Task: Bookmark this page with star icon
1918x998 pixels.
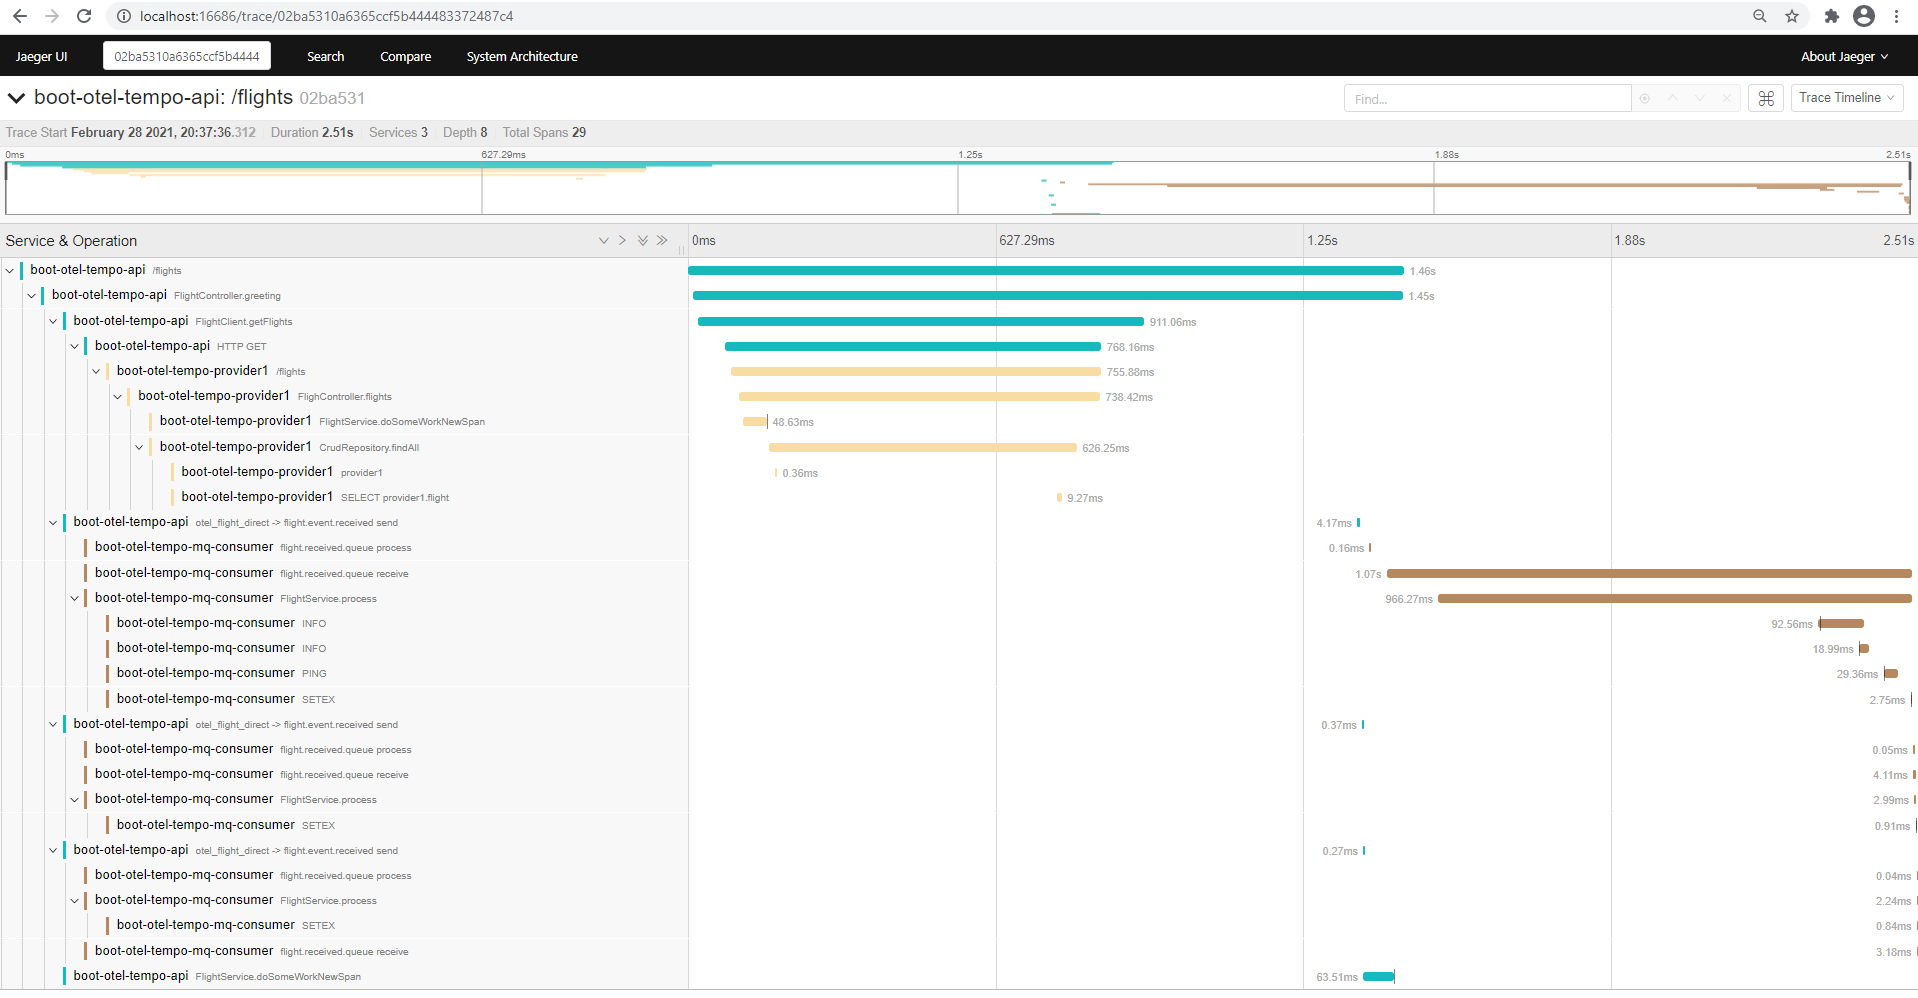Action: 1792,16
